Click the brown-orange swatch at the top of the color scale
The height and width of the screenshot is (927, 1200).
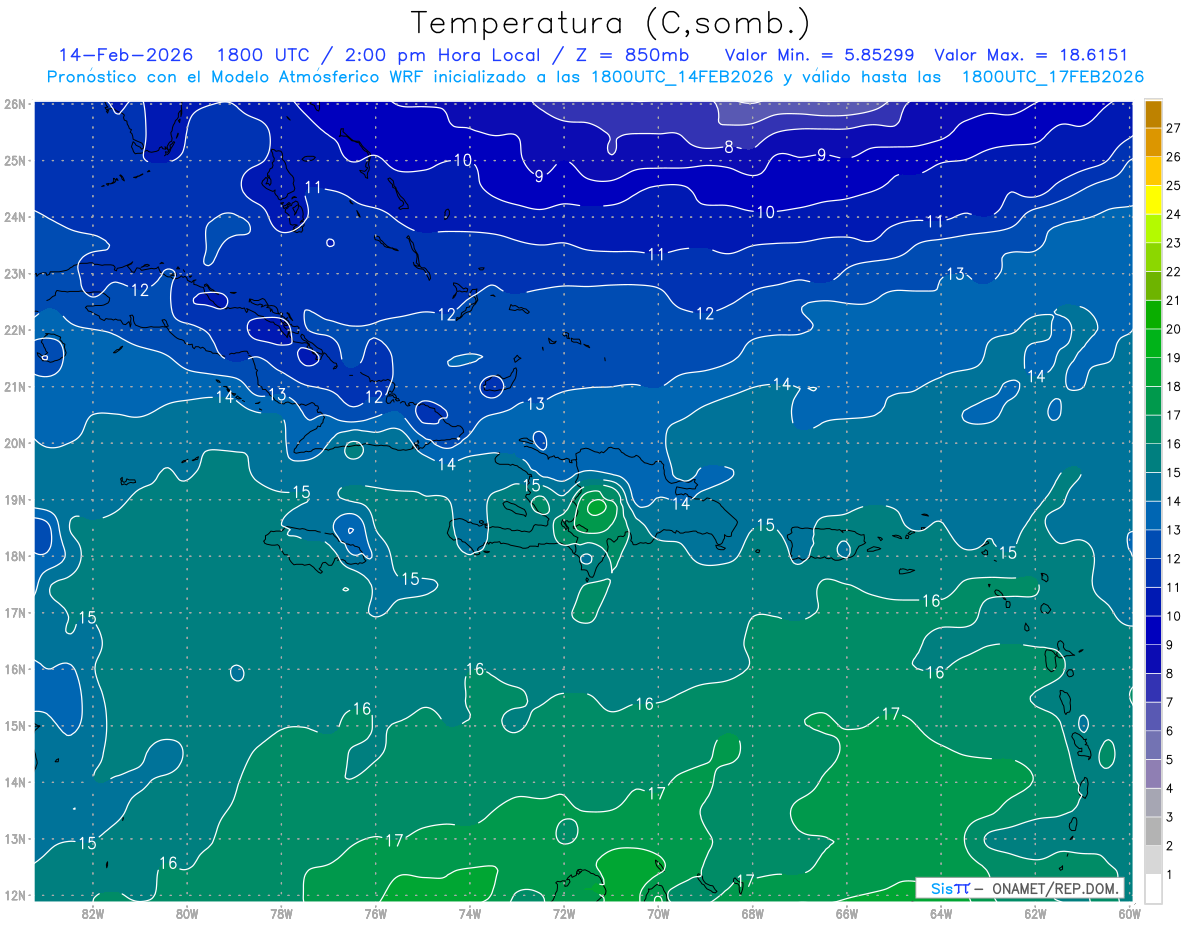[x=1153, y=114]
